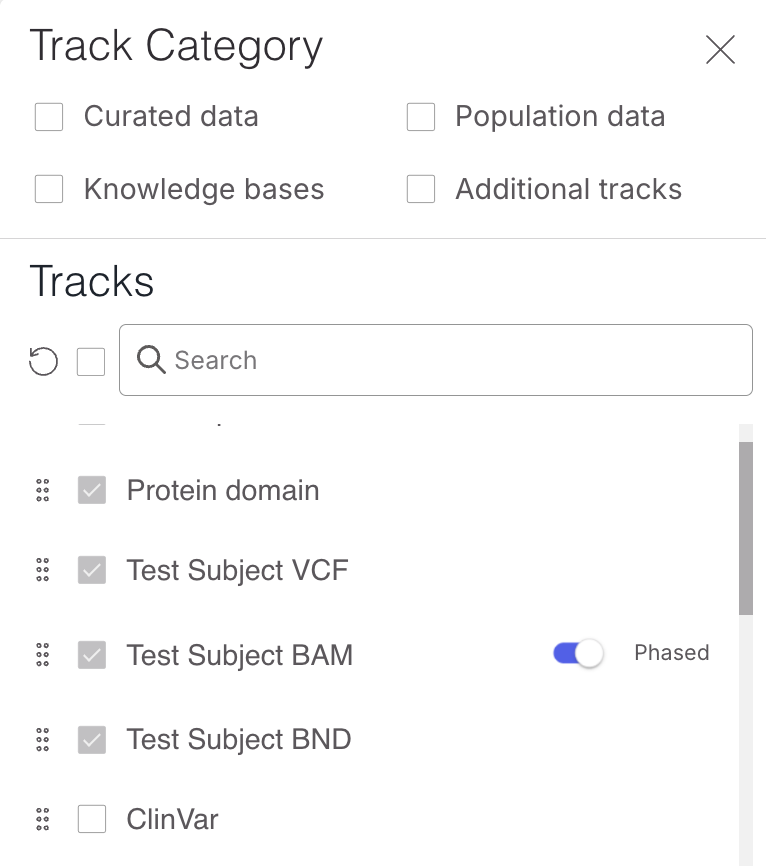
Task: Tick the Knowledge bases checkbox
Action: (x=49, y=189)
